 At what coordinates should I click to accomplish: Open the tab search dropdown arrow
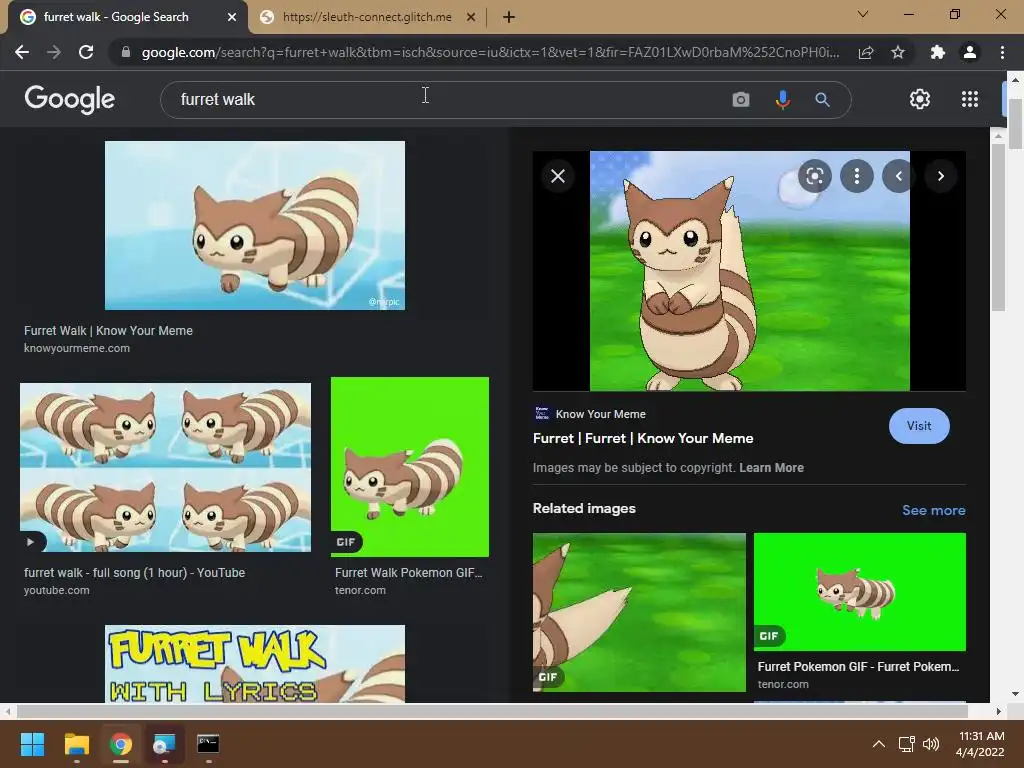pyautogui.click(x=863, y=14)
